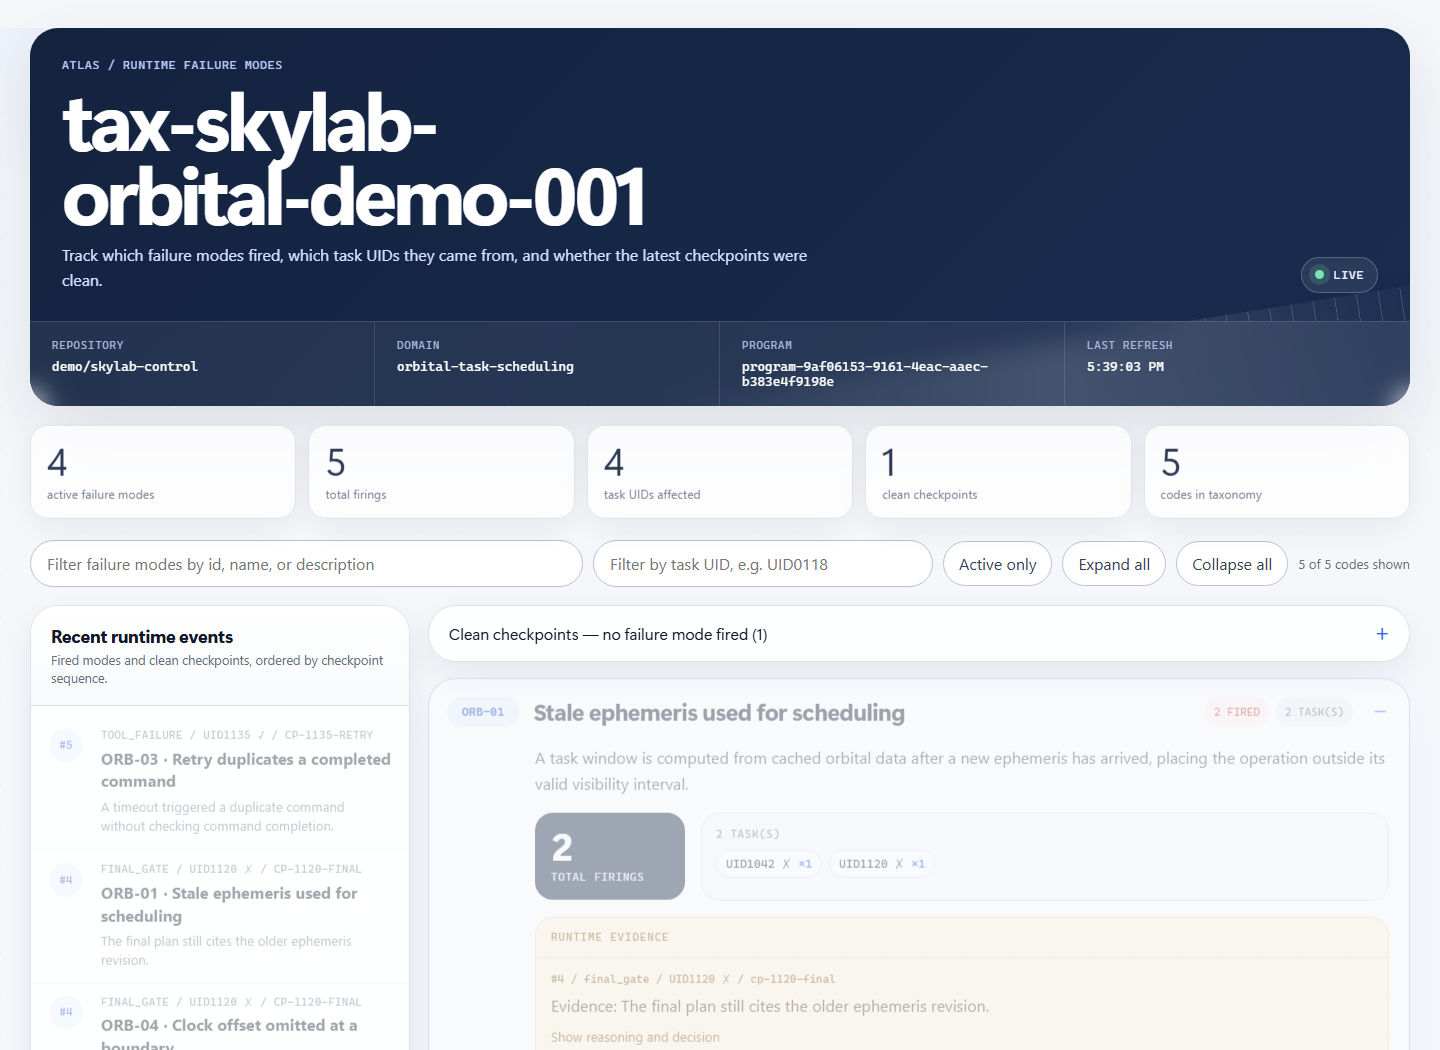1440x1050 pixels.
Task: Select the UID1042 task chip
Action: (768, 864)
